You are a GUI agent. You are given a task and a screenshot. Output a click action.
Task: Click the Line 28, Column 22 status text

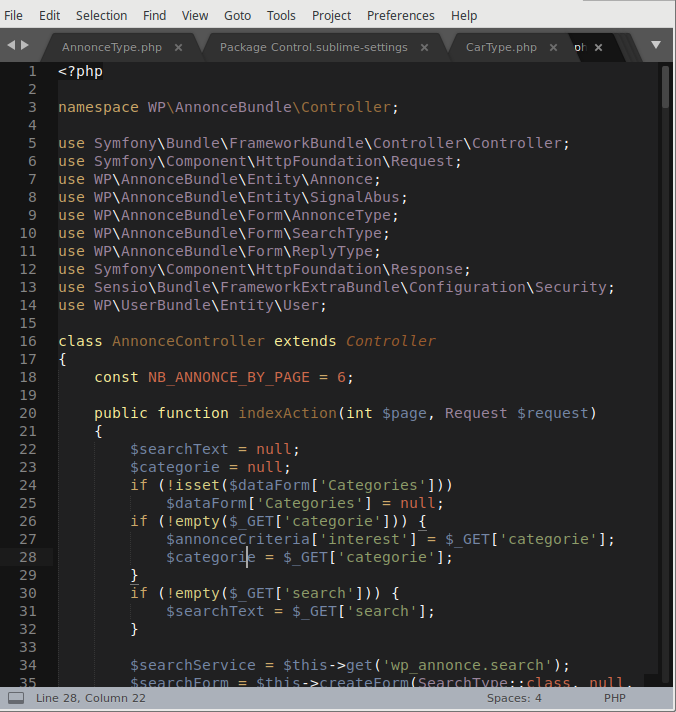pyautogui.click(x=90, y=697)
